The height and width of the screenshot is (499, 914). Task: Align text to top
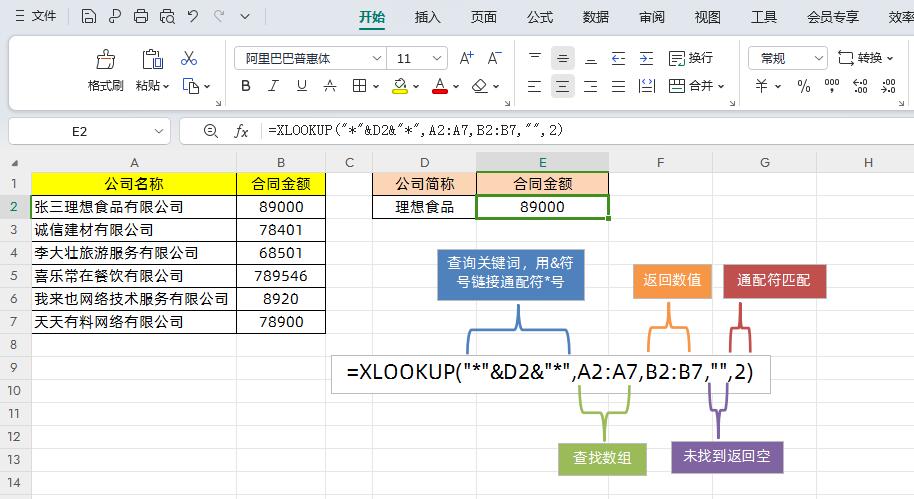pyautogui.click(x=535, y=58)
